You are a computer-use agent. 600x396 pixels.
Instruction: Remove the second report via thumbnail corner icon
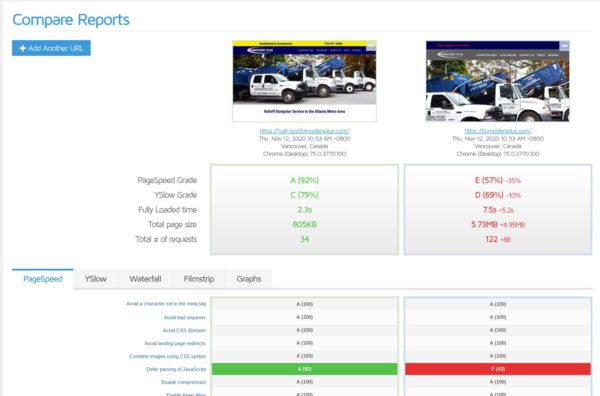(564, 46)
